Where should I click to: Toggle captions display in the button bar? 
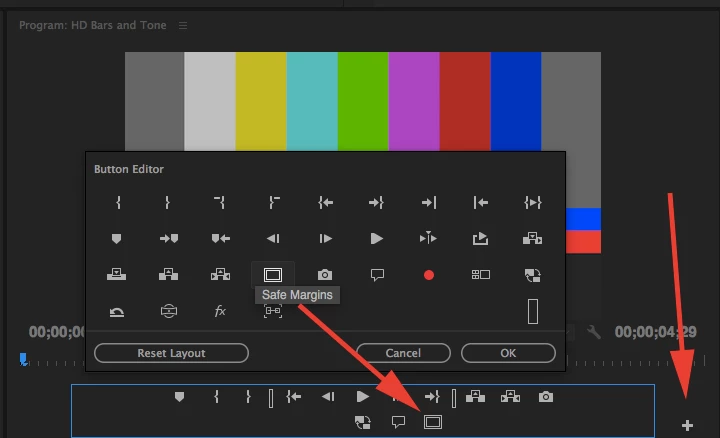(398, 422)
